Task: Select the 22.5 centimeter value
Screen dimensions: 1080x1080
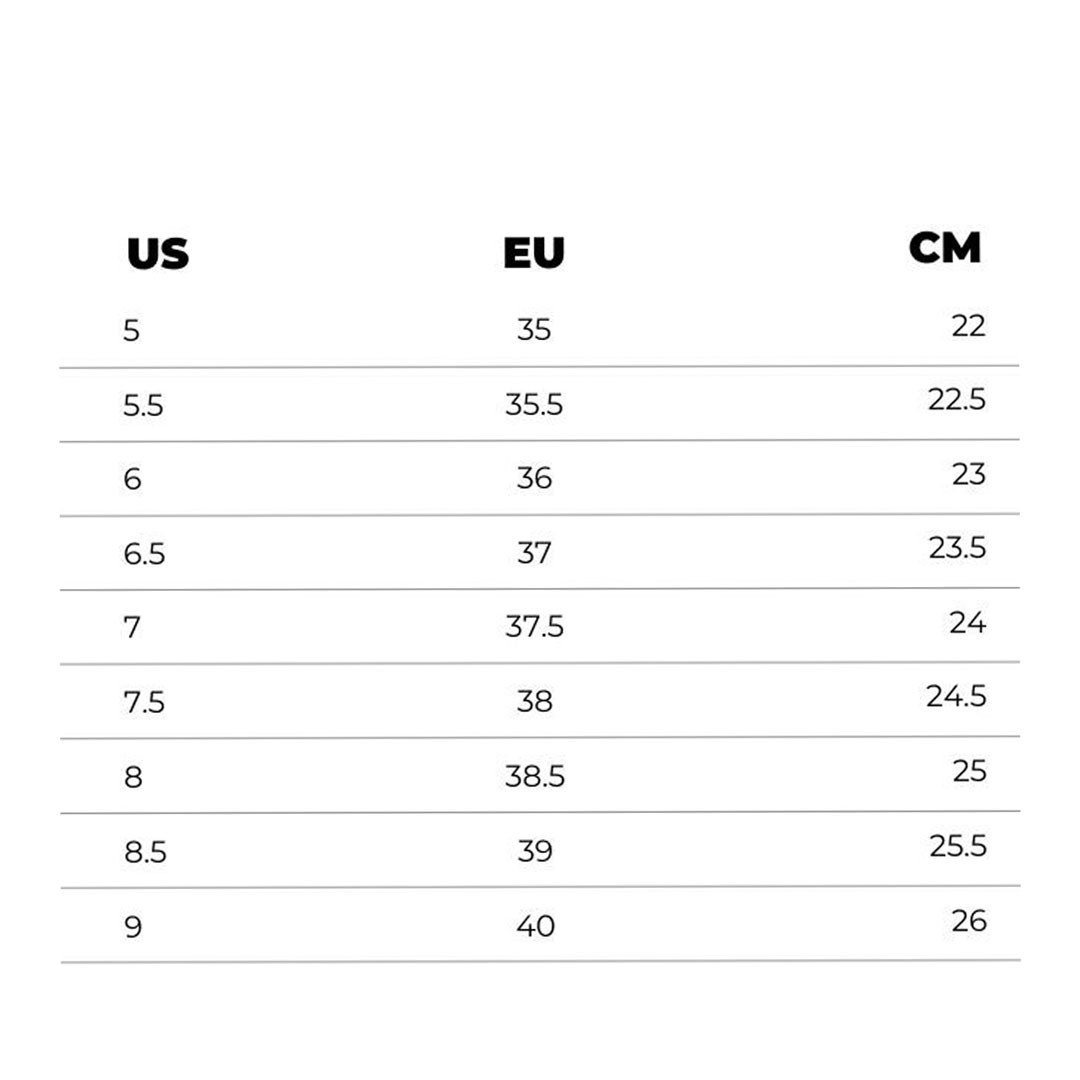Action: [x=957, y=399]
